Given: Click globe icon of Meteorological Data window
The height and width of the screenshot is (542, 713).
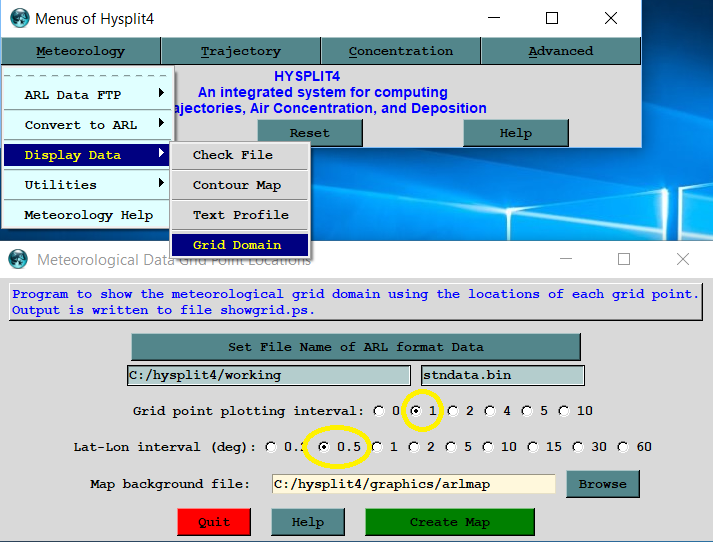Looking at the screenshot, I should (x=18, y=260).
